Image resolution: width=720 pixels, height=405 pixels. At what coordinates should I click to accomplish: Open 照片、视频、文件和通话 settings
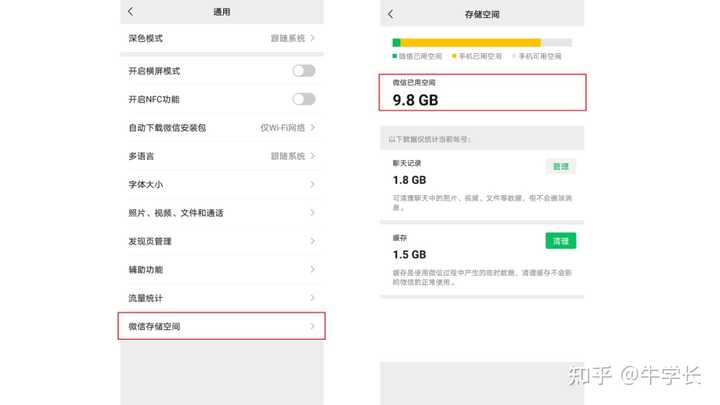pyautogui.click(x=222, y=213)
